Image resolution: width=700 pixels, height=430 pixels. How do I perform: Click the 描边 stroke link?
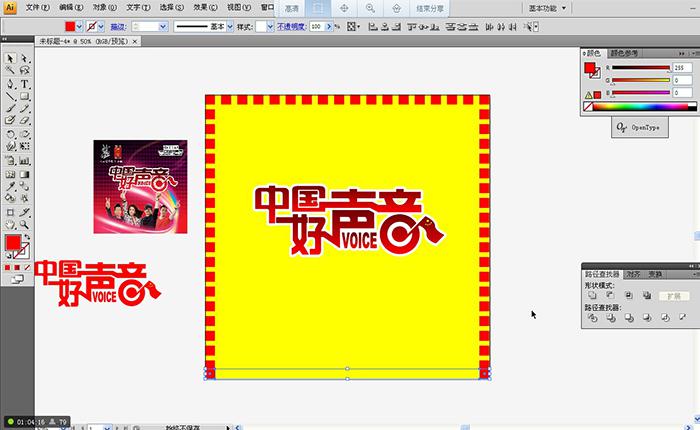click(118, 27)
